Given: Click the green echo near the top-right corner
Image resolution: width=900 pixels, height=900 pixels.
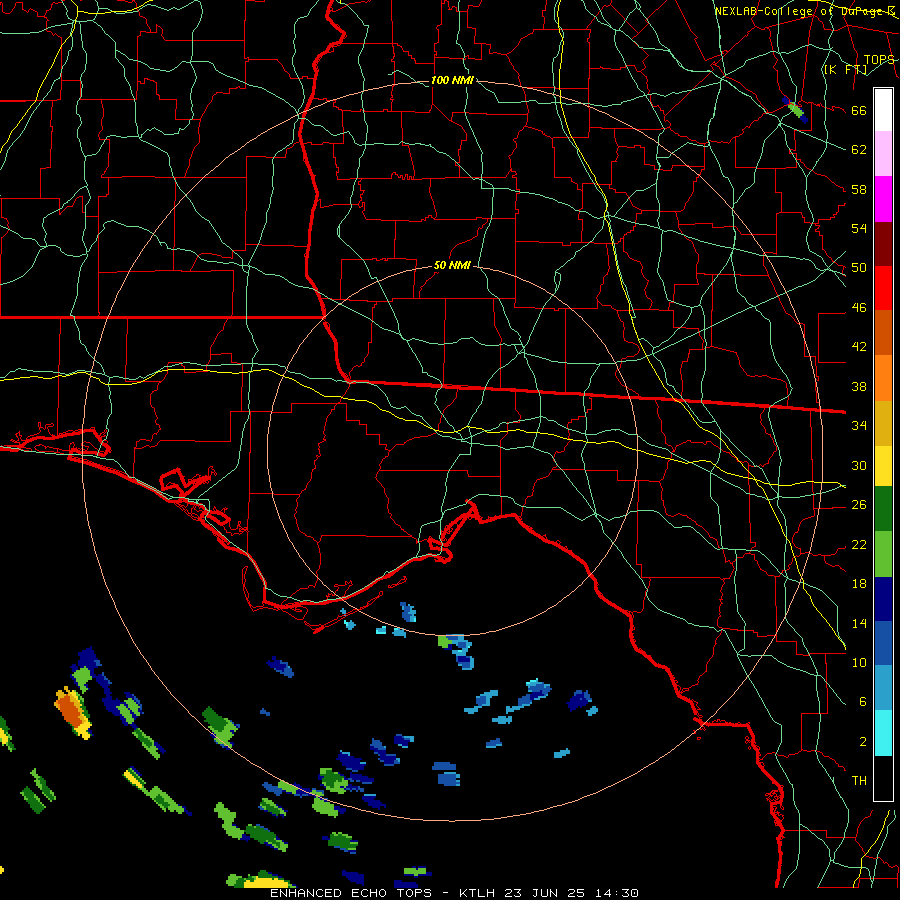Looking at the screenshot, I should point(796,108).
